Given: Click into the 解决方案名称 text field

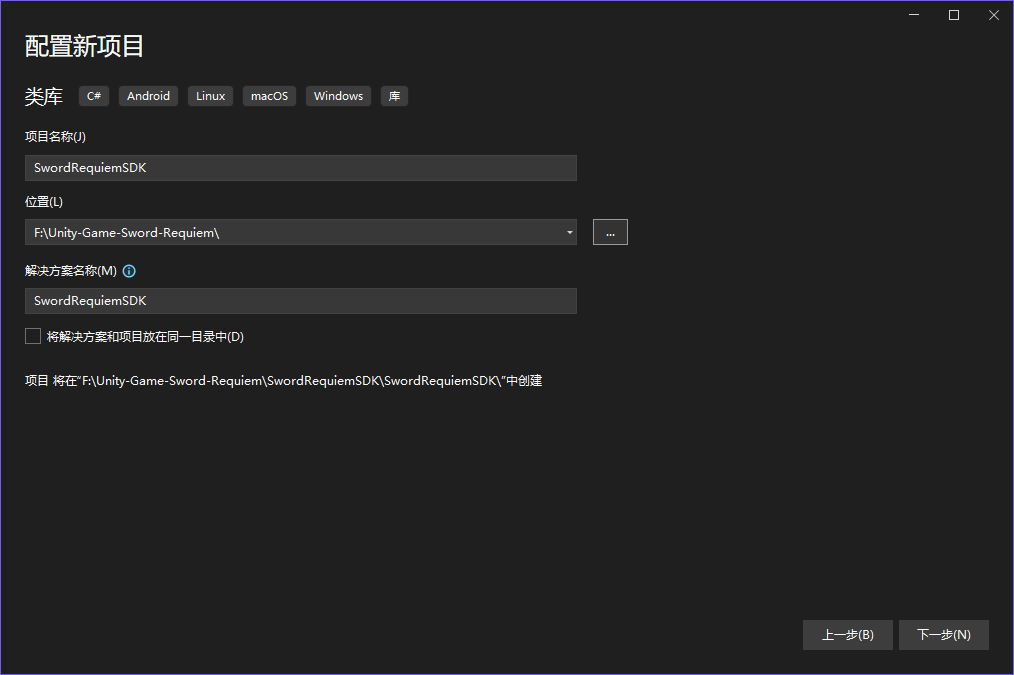Looking at the screenshot, I should pyautogui.click(x=300, y=301).
